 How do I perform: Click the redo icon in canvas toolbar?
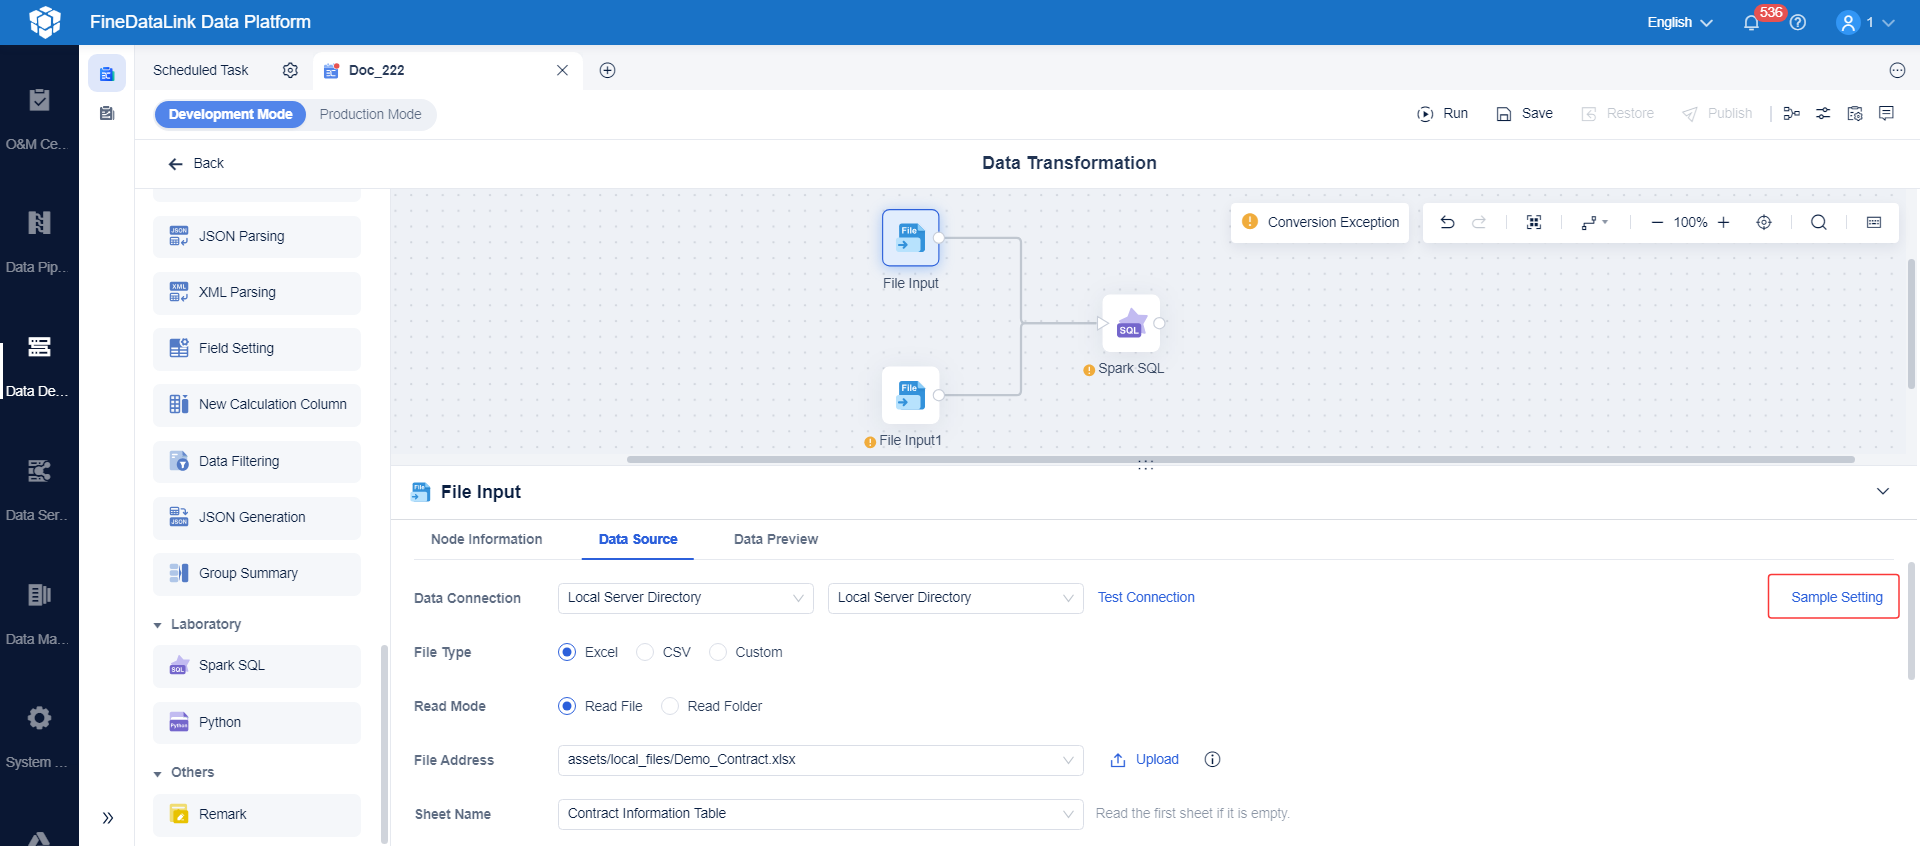point(1479,222)
